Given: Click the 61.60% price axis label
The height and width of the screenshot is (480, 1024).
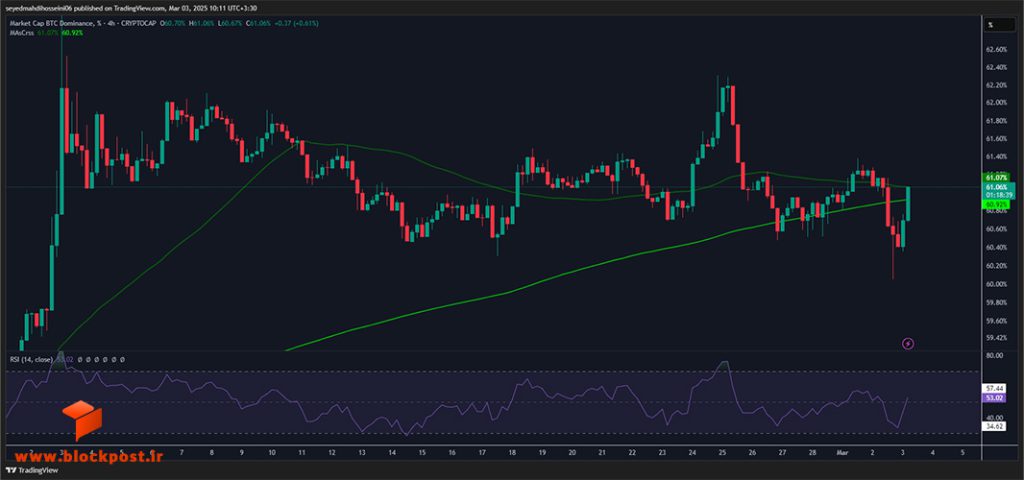Looking at the screenshot, I should [x=996, y=139].
